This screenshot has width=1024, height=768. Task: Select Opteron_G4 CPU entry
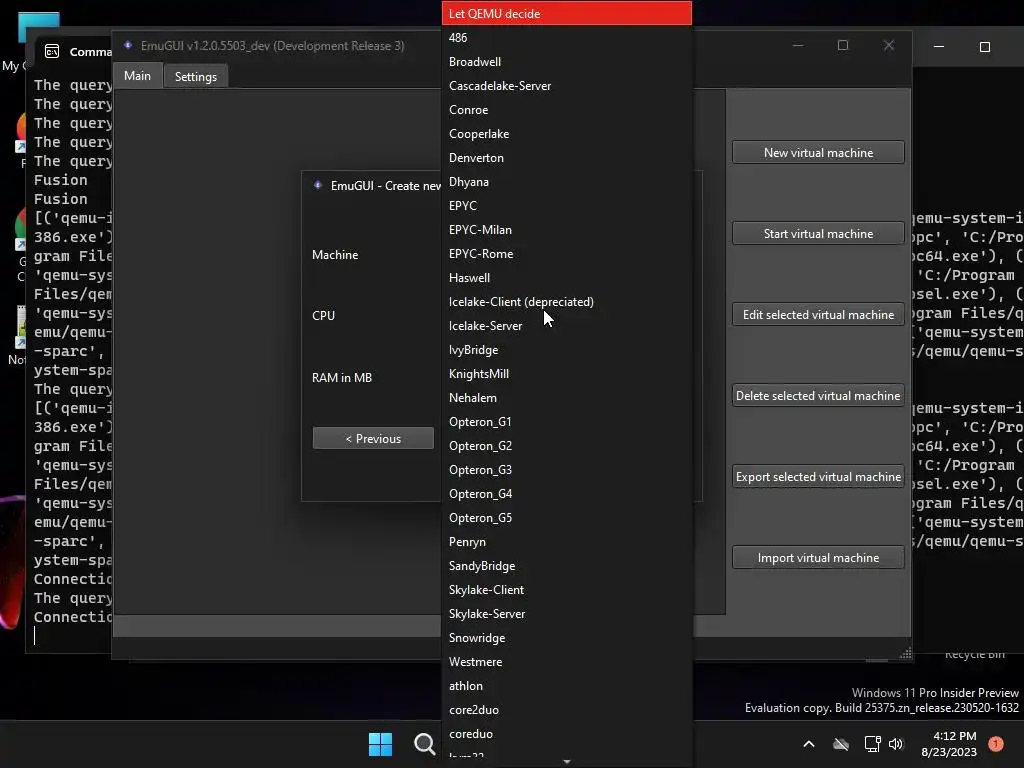pos(566,494)
